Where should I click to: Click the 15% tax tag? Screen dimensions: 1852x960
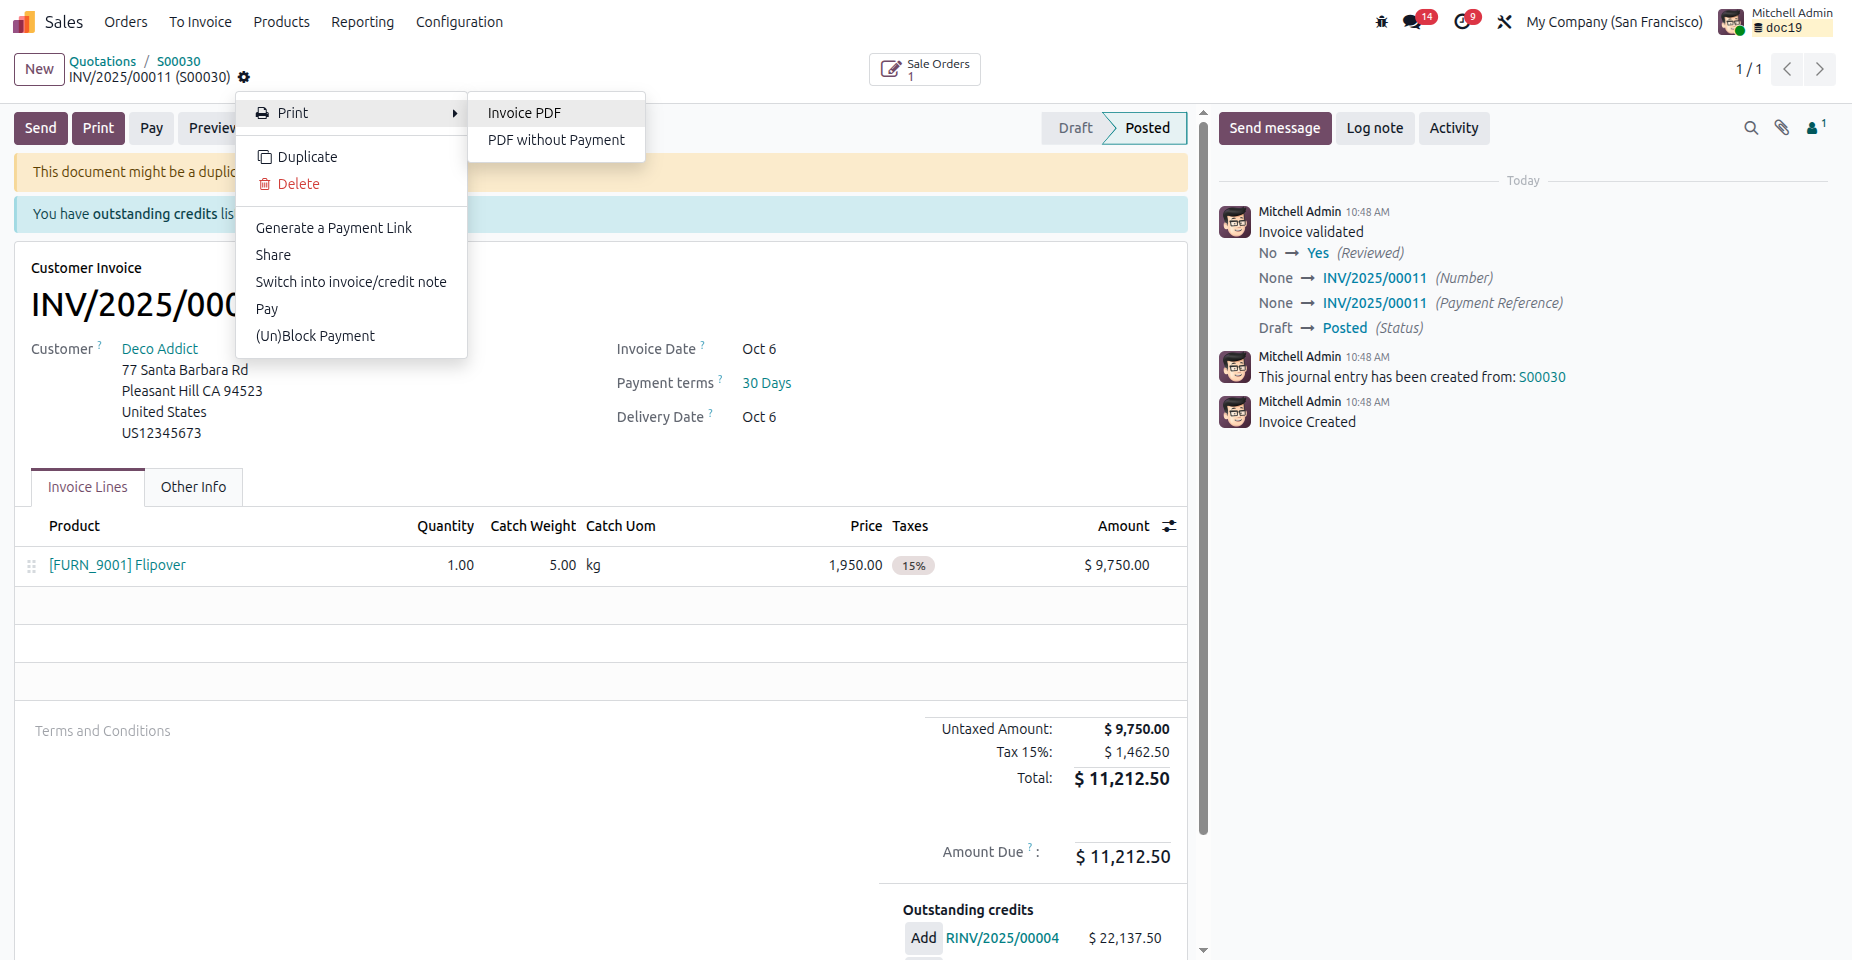click(913, 566)
